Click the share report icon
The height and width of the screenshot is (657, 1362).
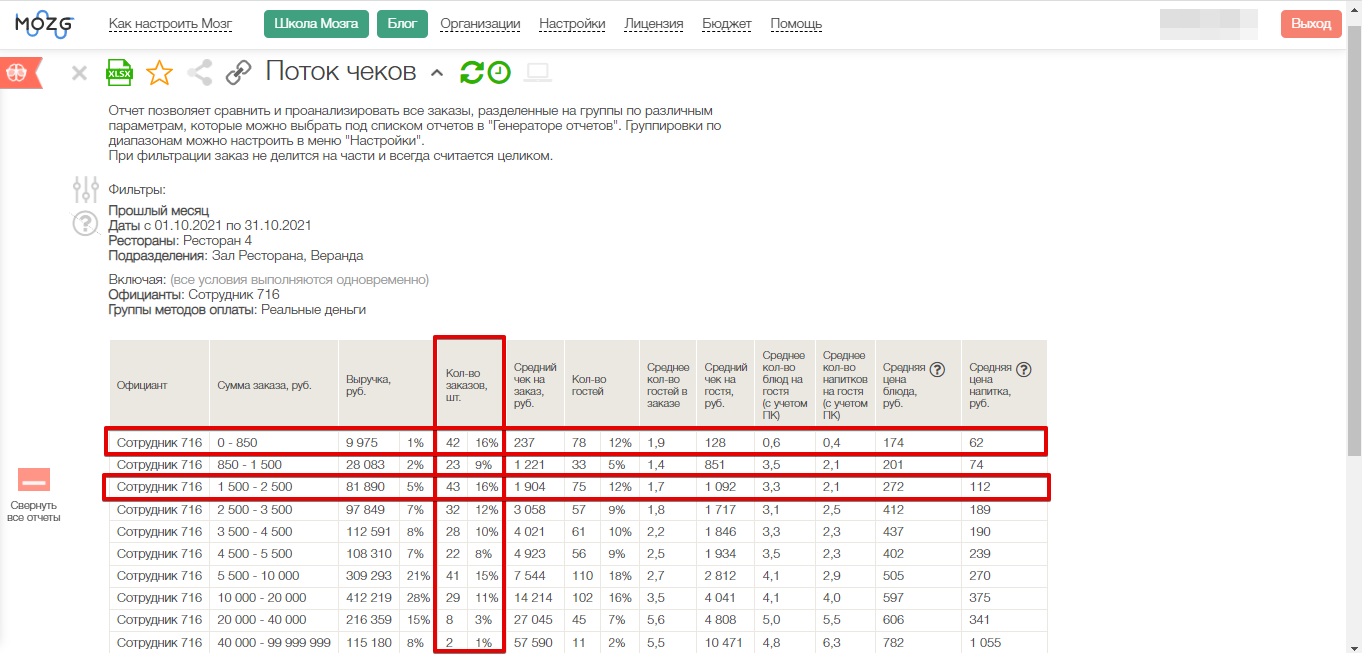pos(200,72)
